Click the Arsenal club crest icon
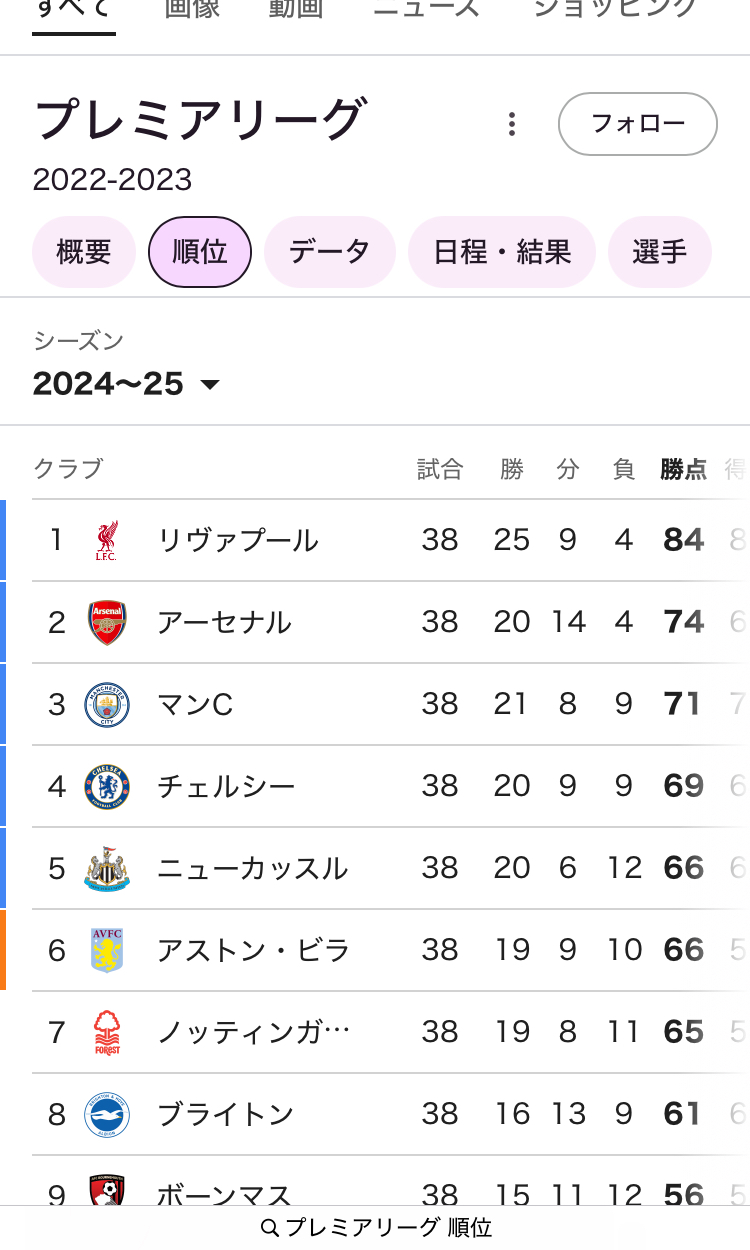The height and width of the screenshot is (1250, 750). tap(106, 623)
